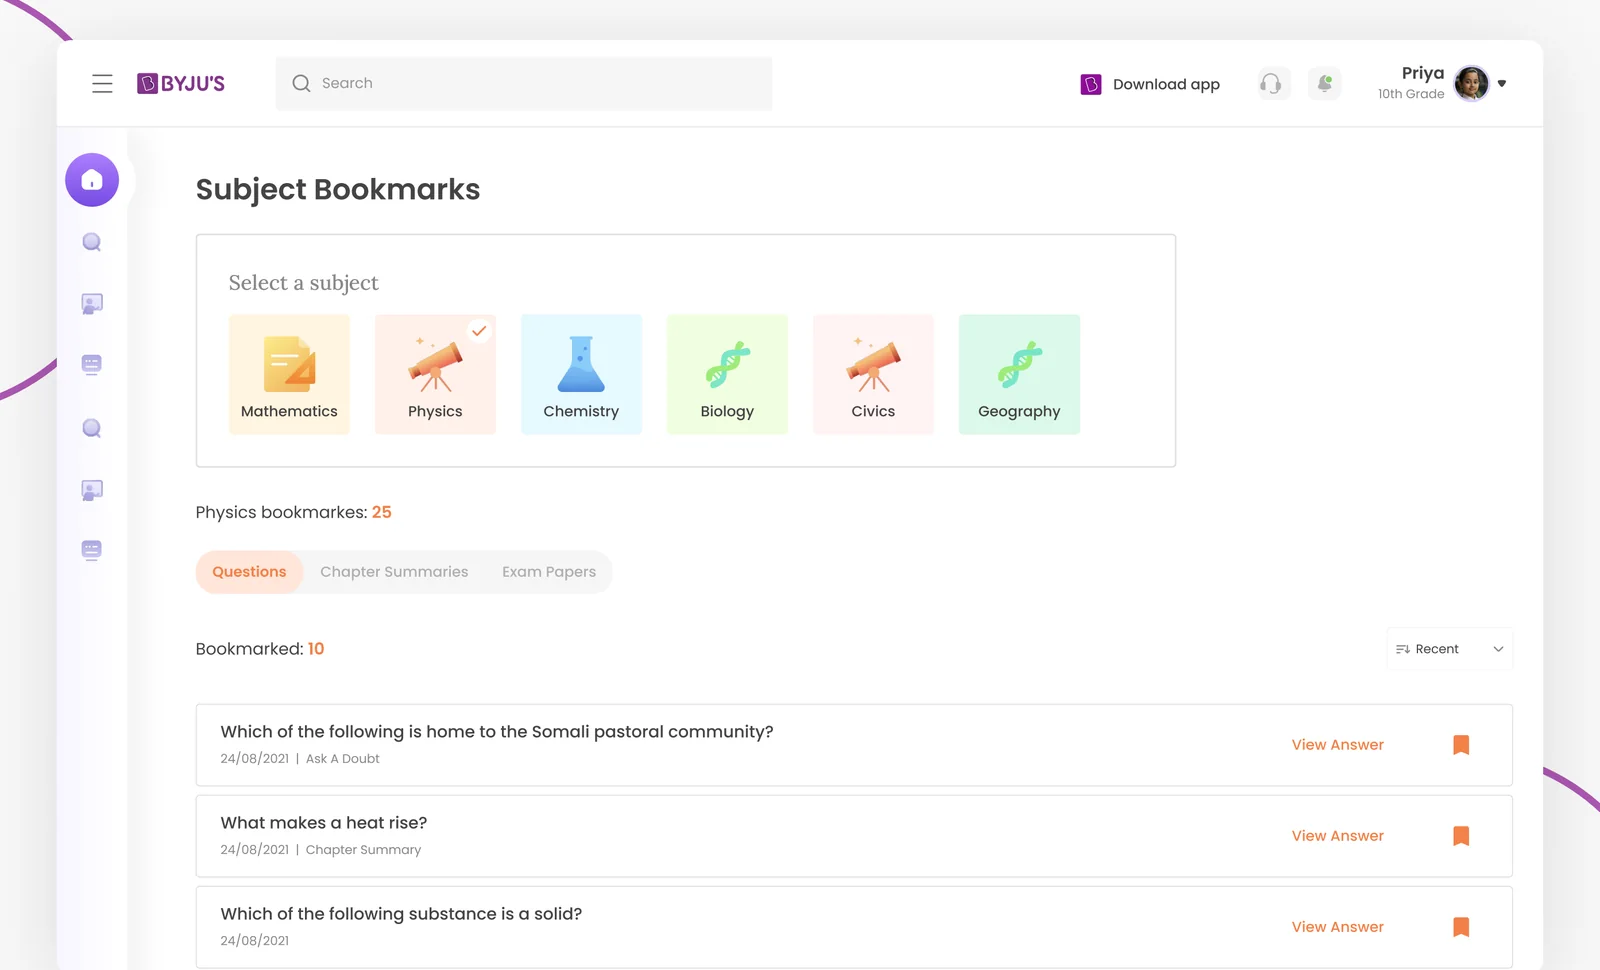View Answer for "What makes a heat rise?"

(x=1338, y=836)
